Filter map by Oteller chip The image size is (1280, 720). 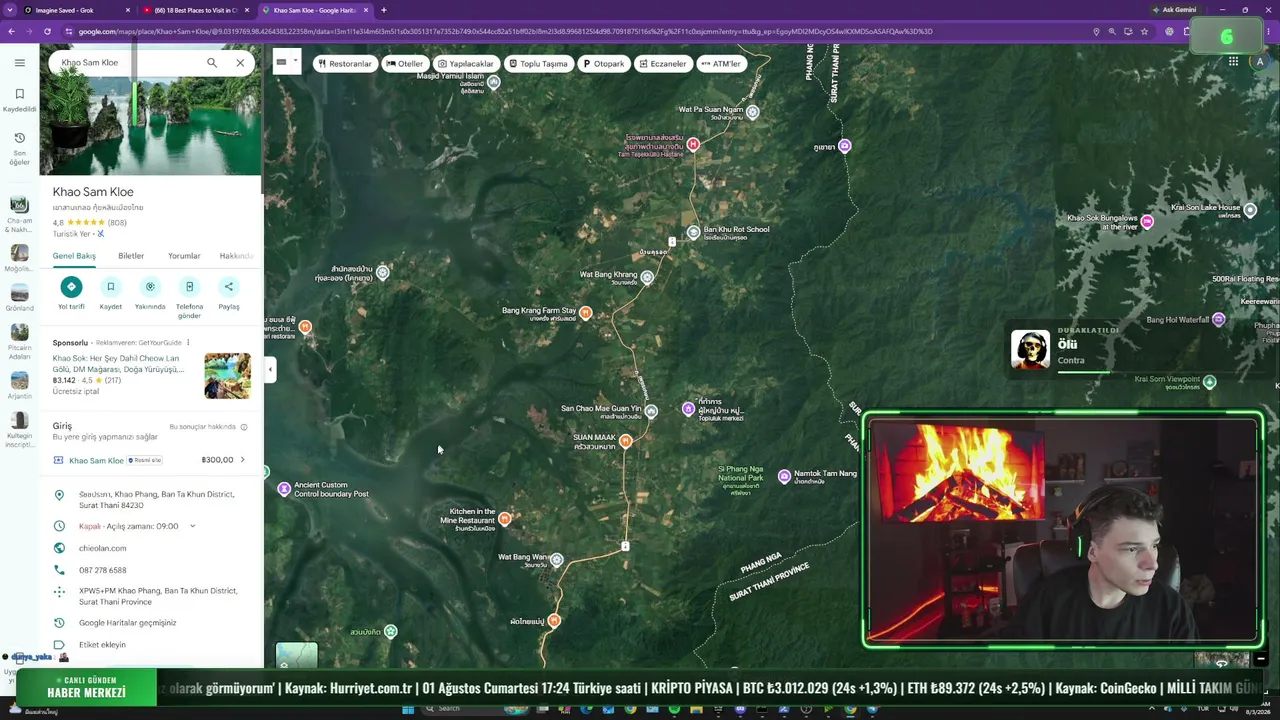click(x=405, y=64)
